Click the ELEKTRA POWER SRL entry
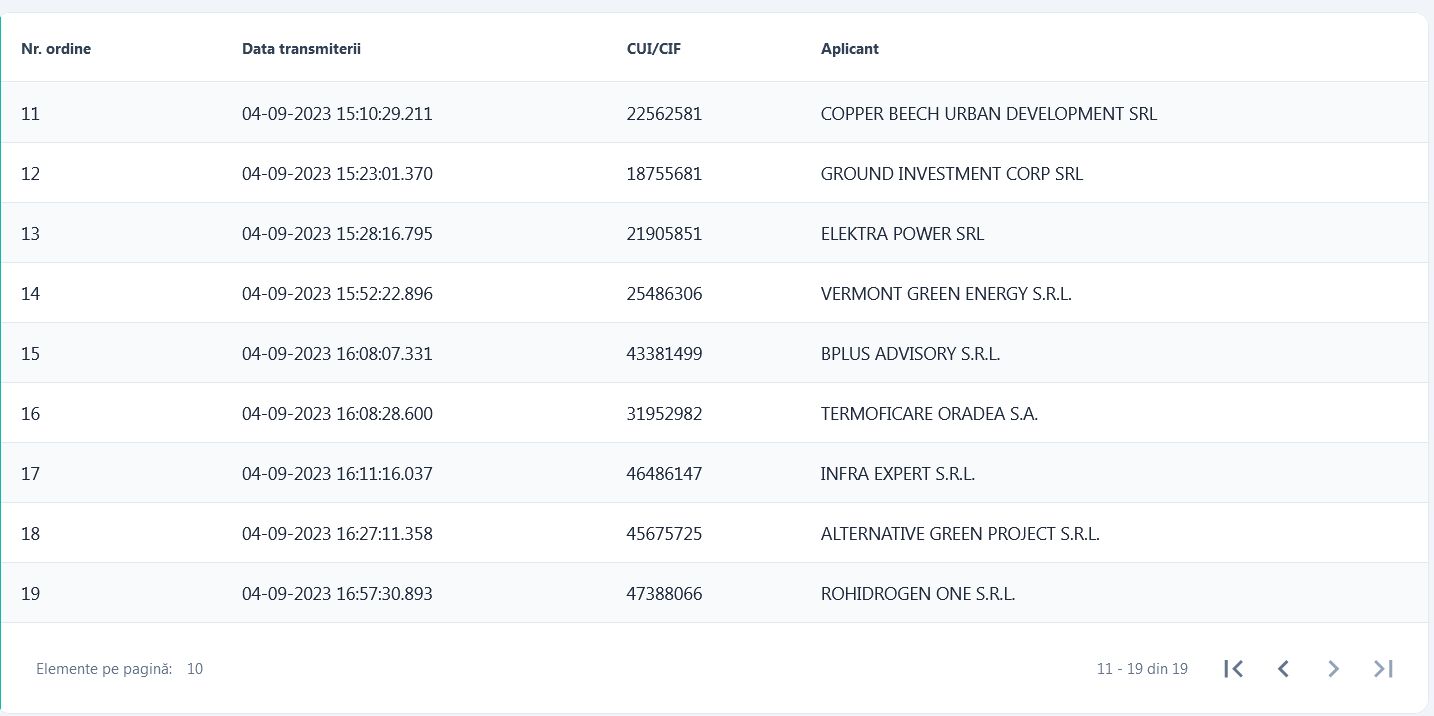This screenshot has height=716, width=1434. [902, 234]
